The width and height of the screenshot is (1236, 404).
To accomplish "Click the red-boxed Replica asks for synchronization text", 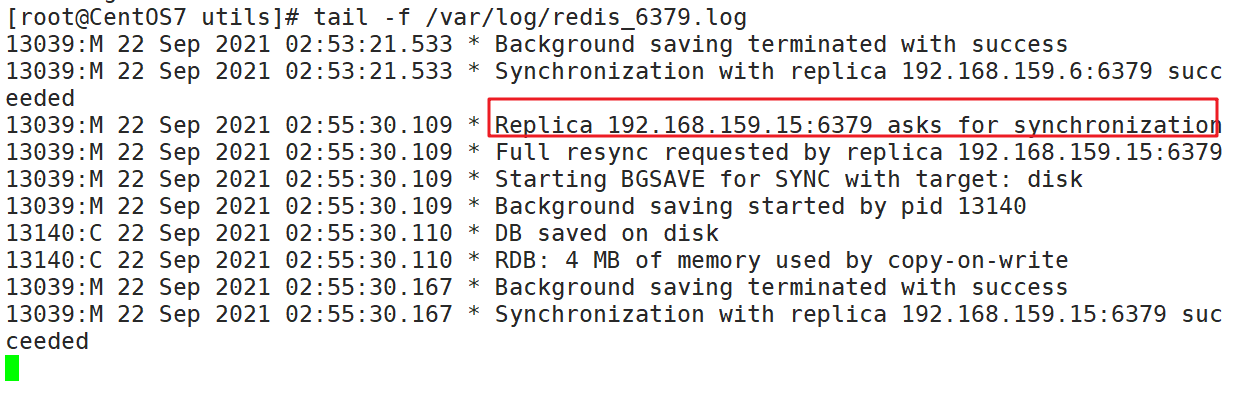I will click(x=858, y=126).
